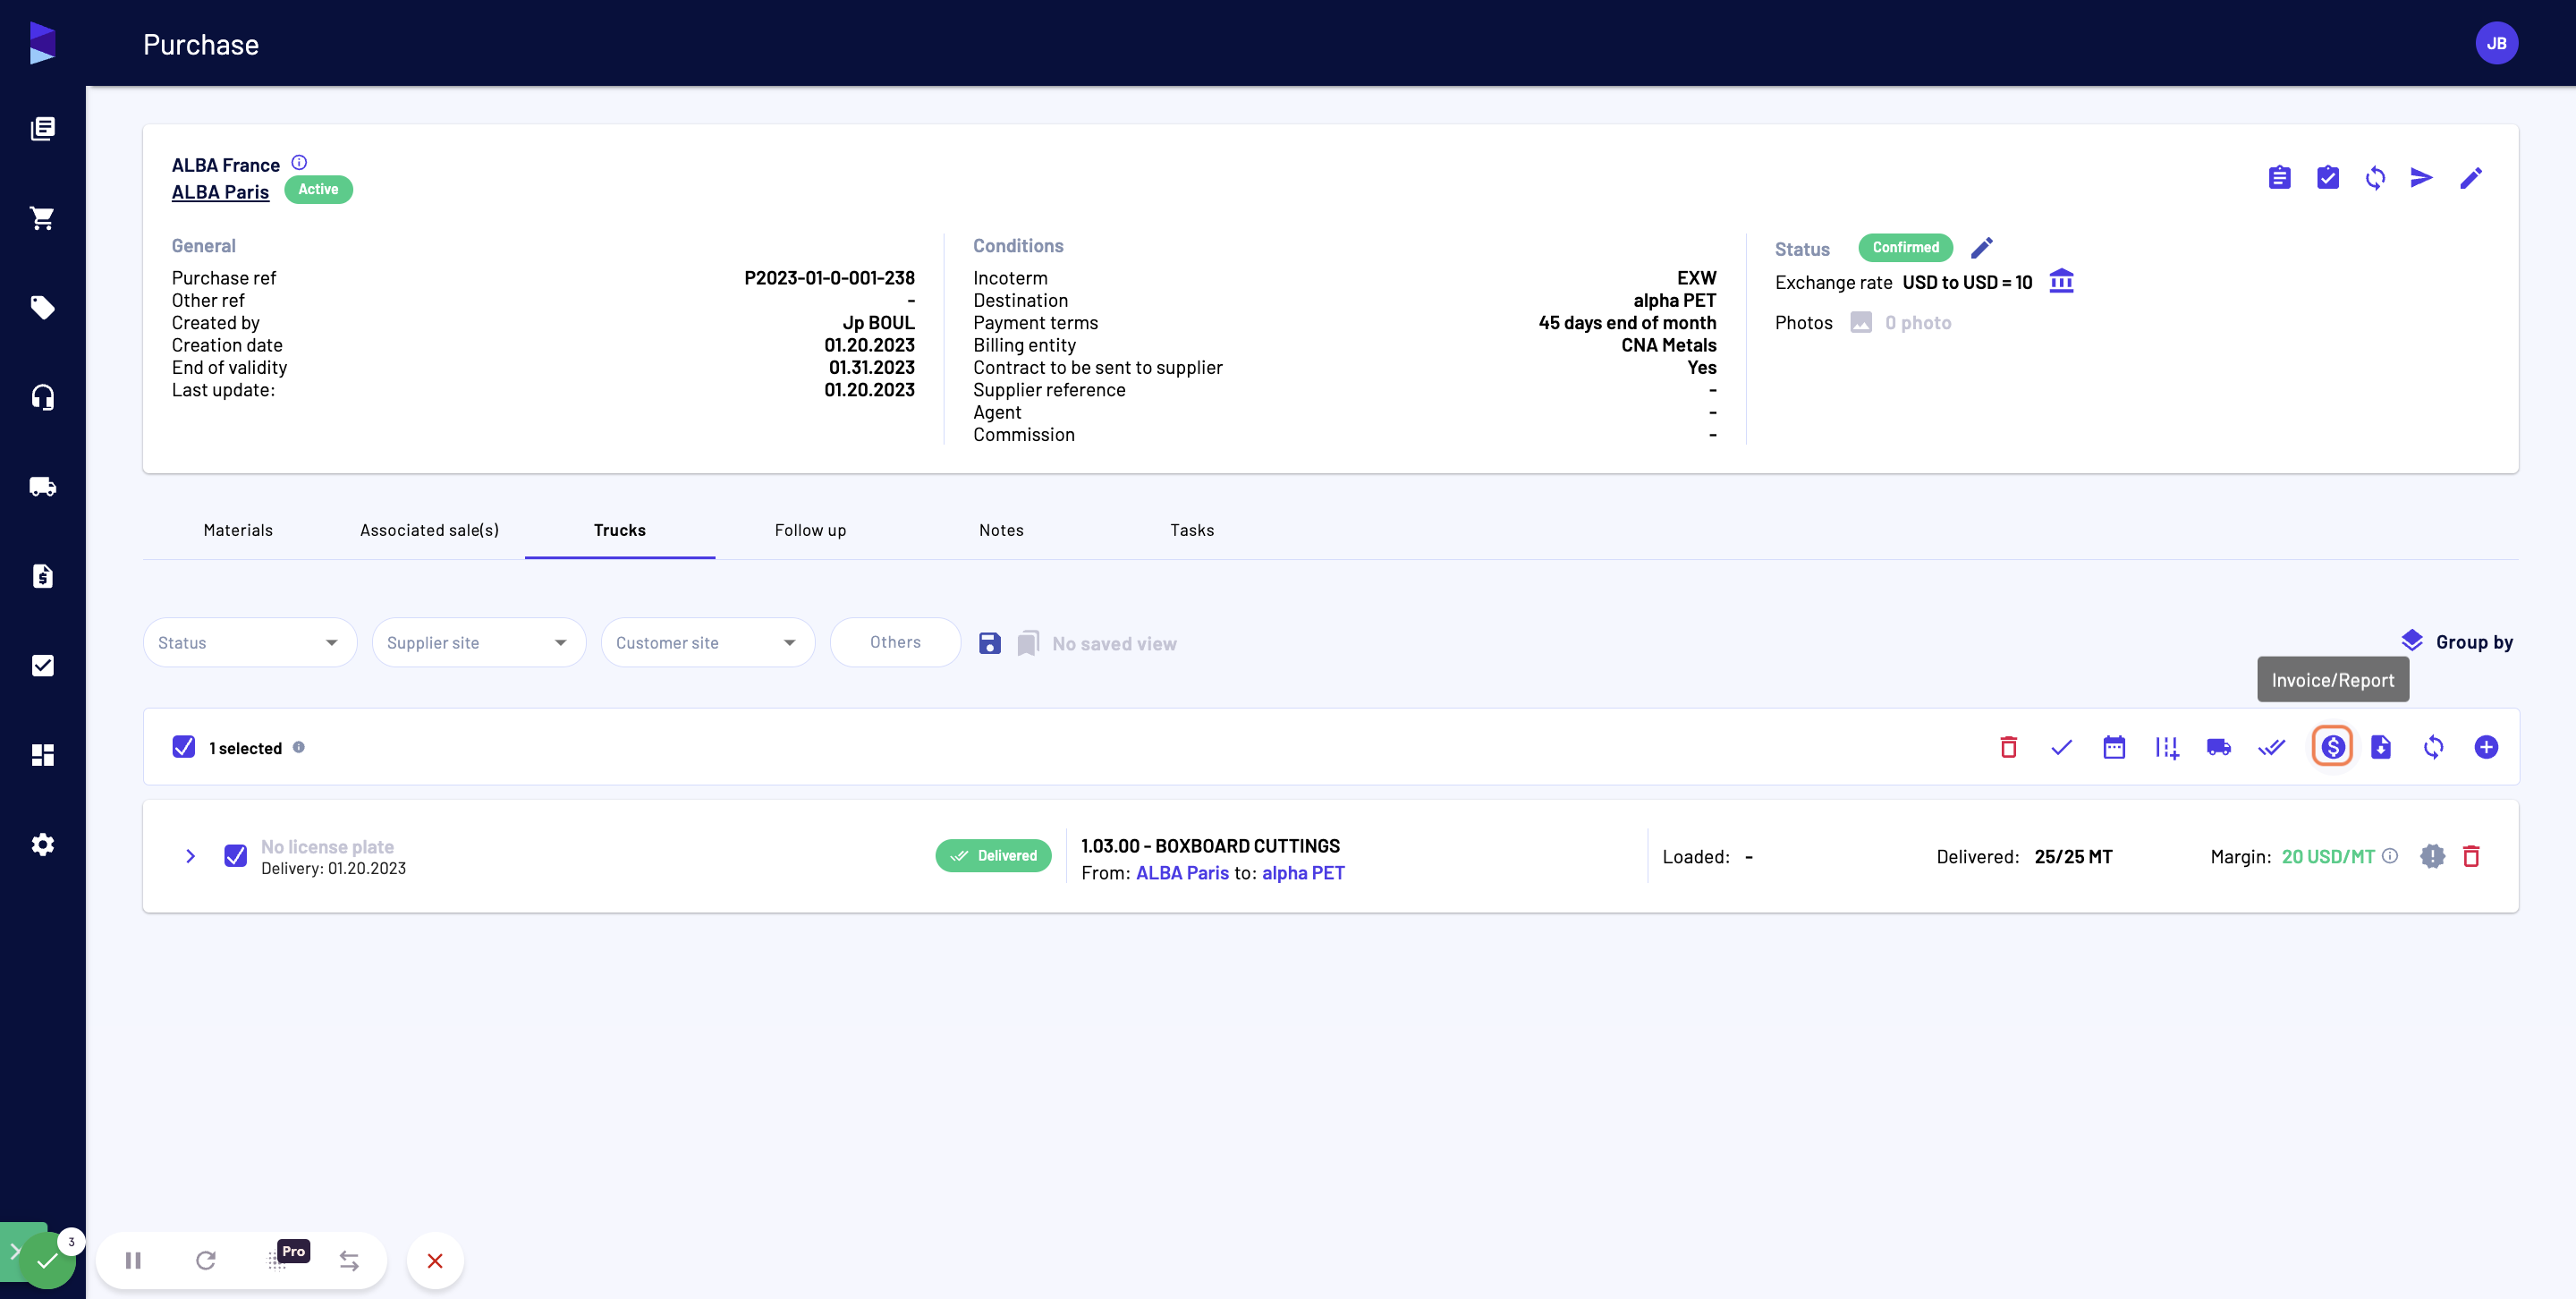The image size is (2576, 1299).
Task: Click the send arrow icon in header card
Action: click(2421, 178)
